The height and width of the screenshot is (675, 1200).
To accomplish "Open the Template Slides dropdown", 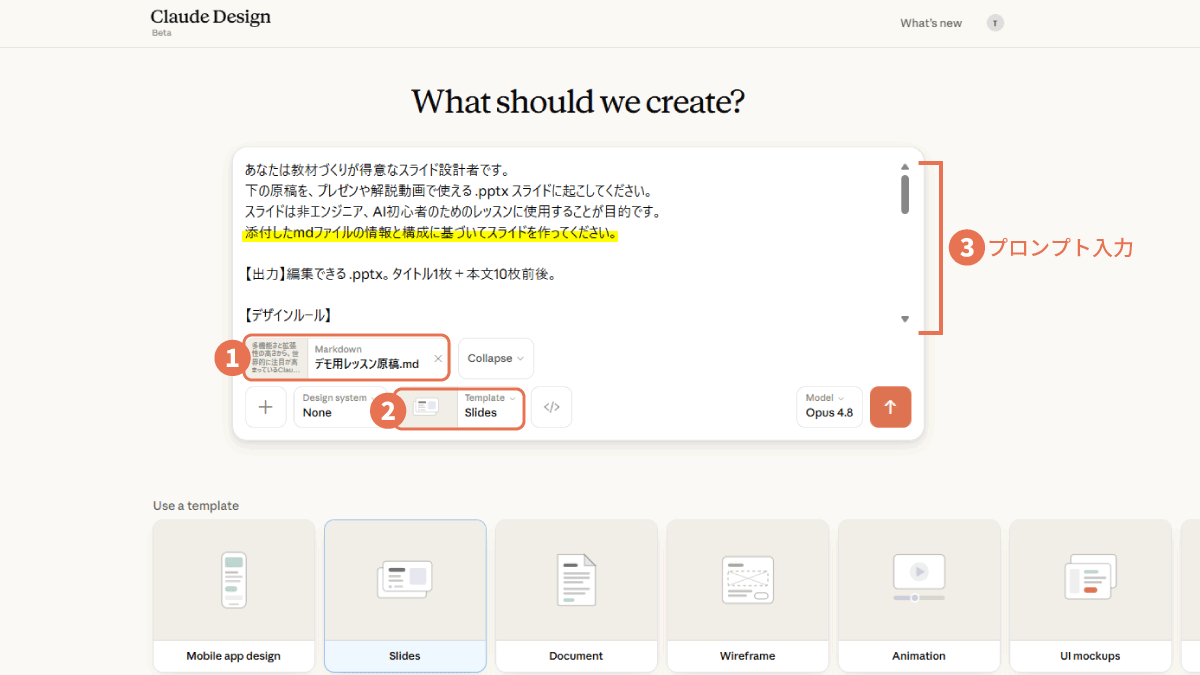I will [460, 407].
